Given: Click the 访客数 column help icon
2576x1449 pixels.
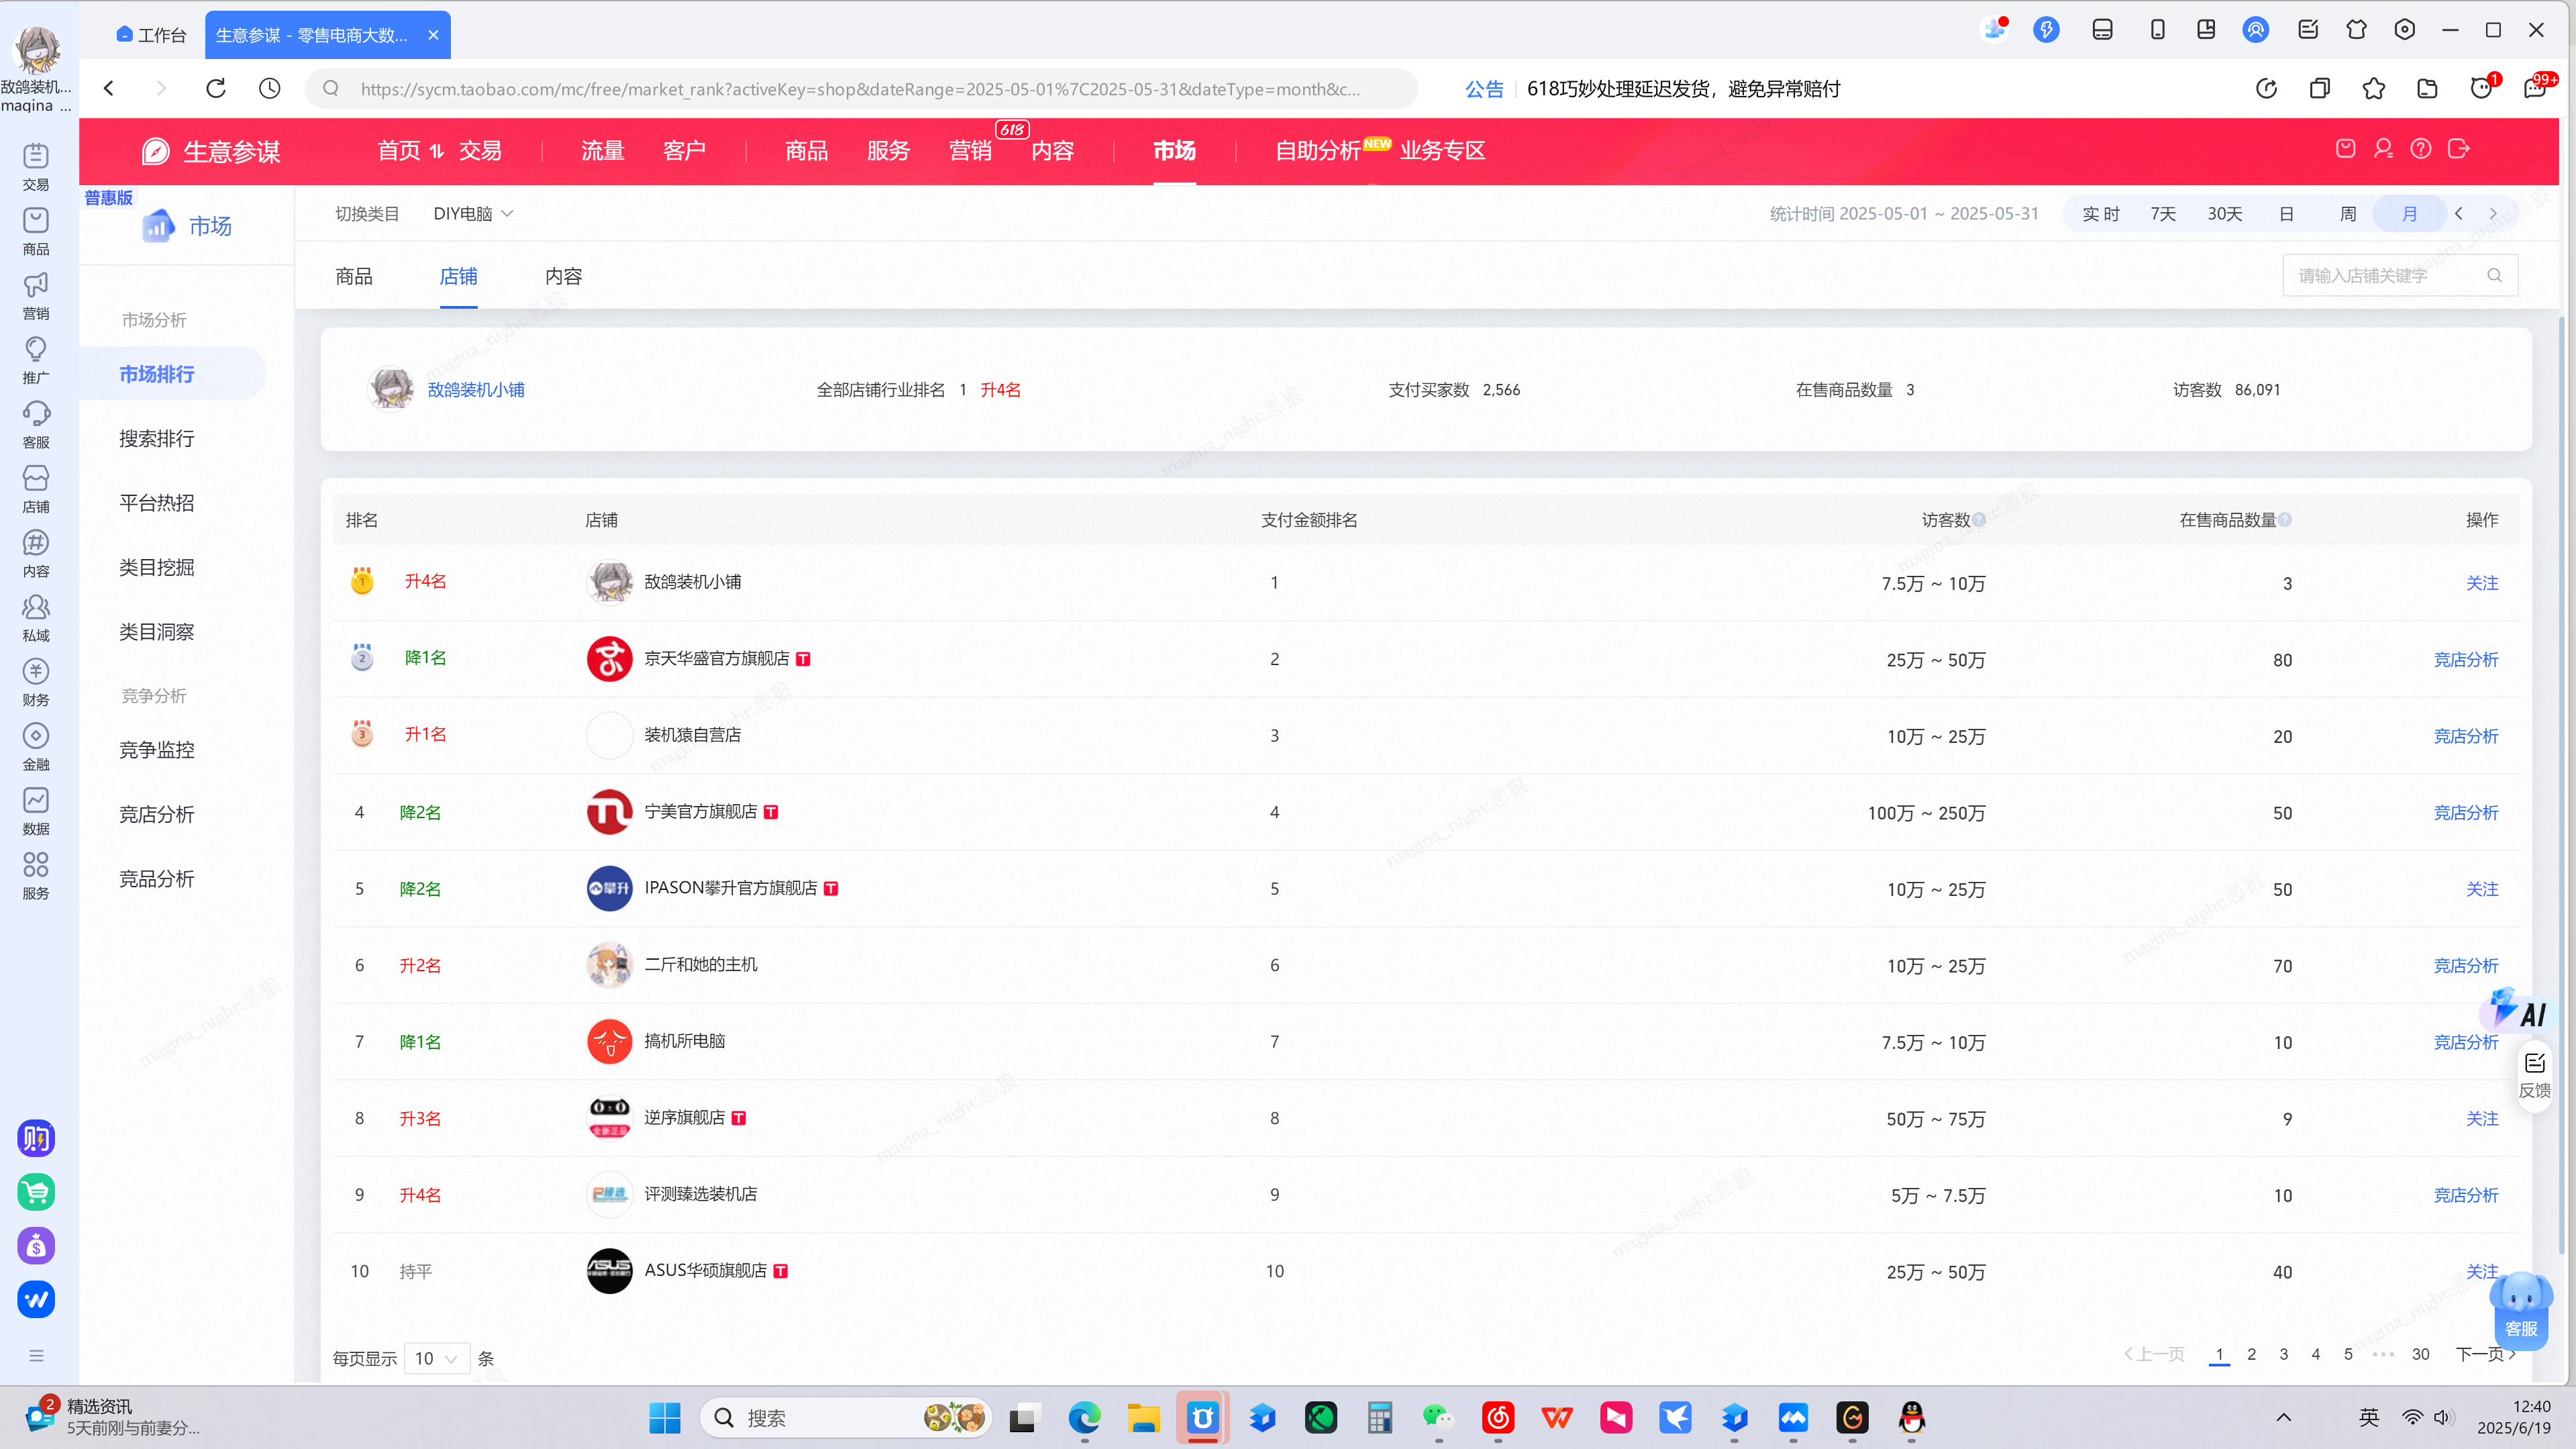Looking at the screenshot, I should pyautogui.click(x=1979, y=520).
